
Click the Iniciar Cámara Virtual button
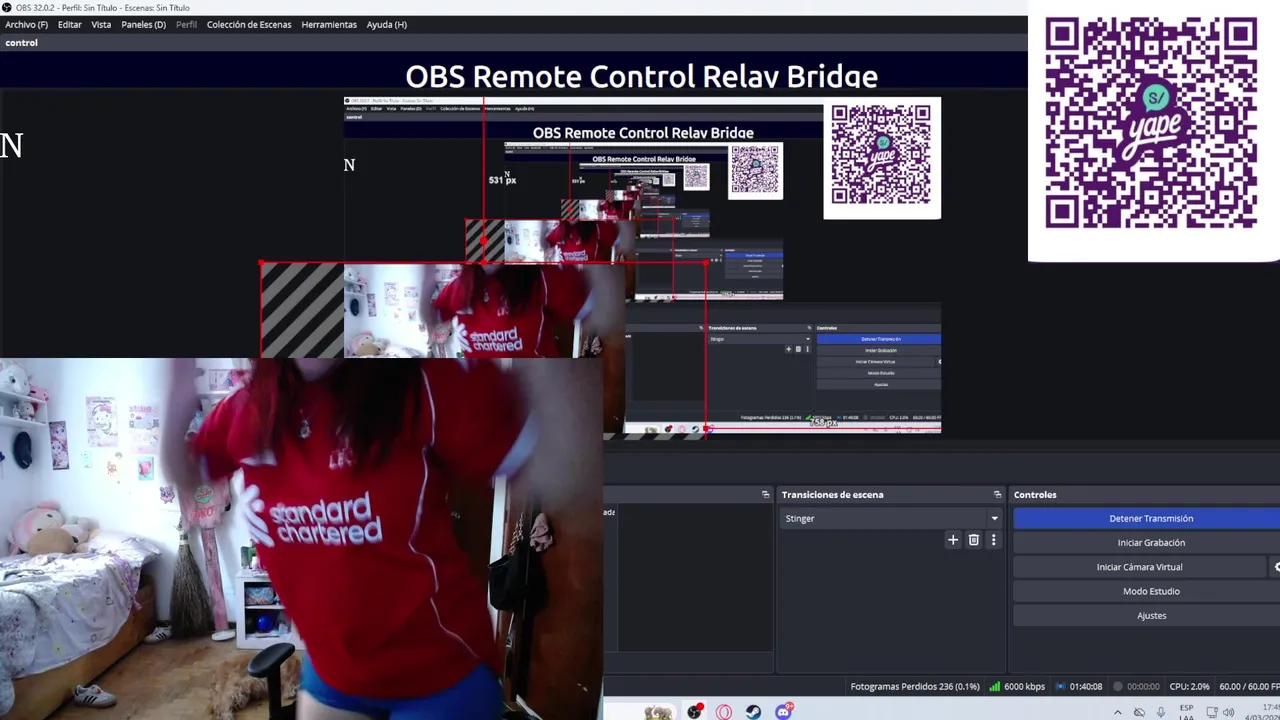pyautogui.click(x=1139, y=567)
